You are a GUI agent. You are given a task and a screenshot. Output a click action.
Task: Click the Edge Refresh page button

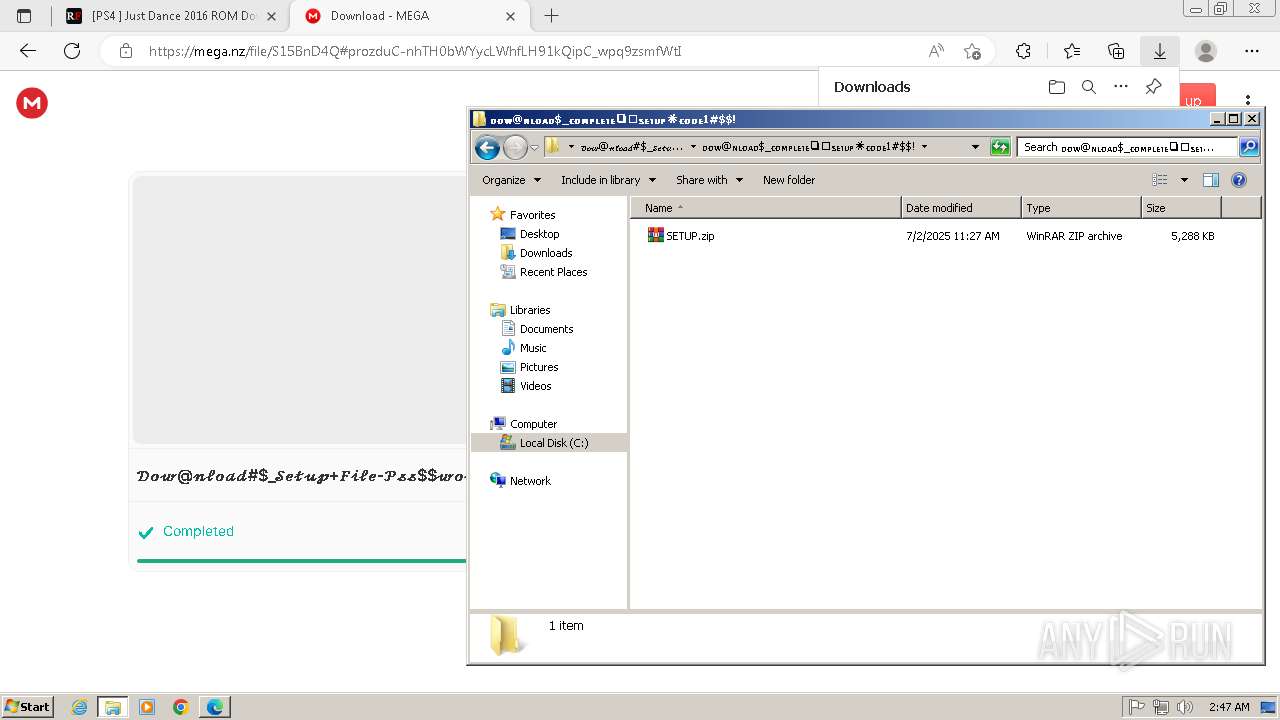click(x=72, y=51)
